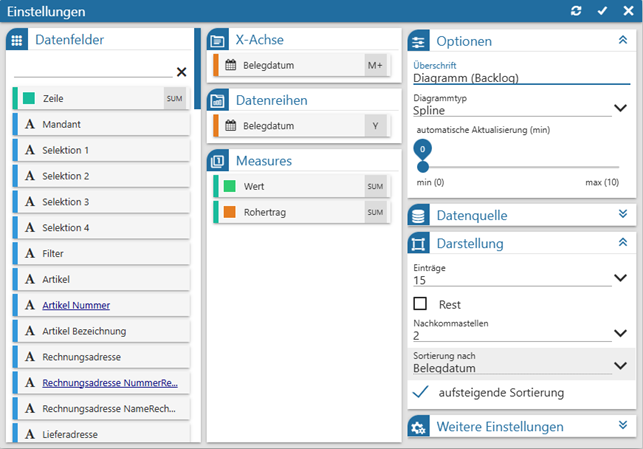Open the Diagrammtyp dropdown
The image size is (643, 449).
620,108
